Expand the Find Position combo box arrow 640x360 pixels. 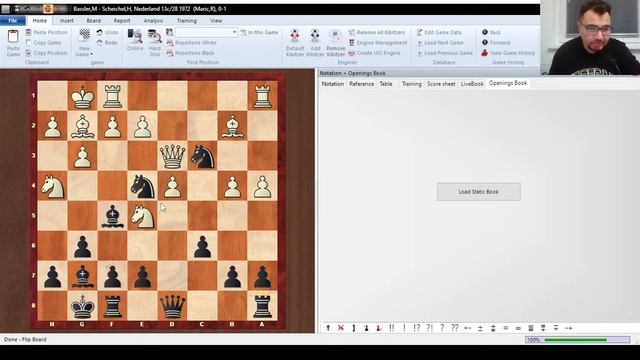[x=234, y=32]
